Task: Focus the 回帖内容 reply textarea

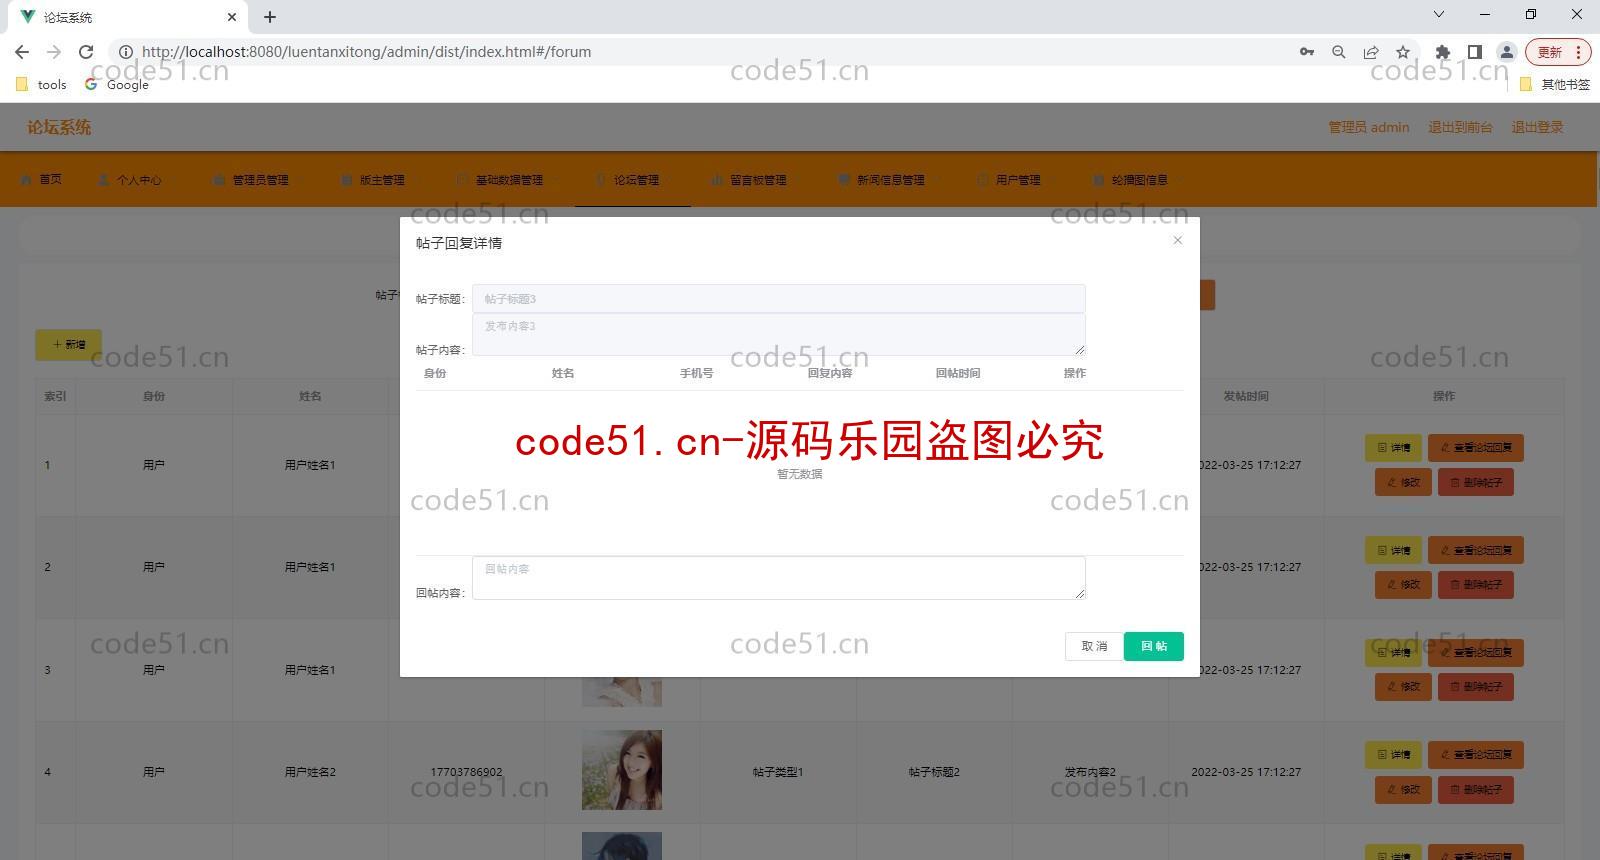Action: point(778,578)
